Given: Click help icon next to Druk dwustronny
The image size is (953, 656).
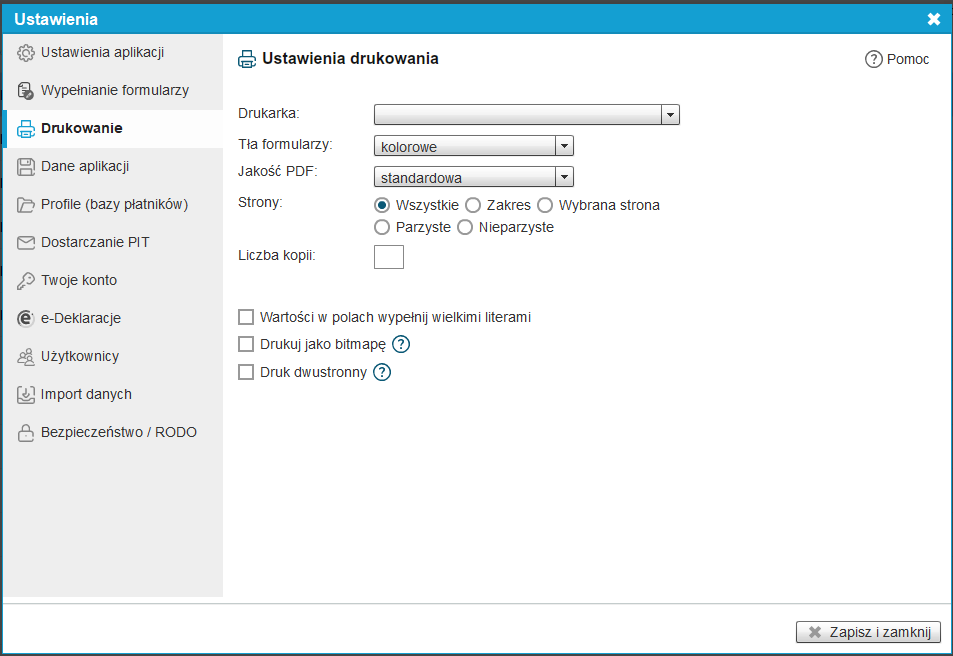Looking at the screenshot, I should click(x=382, y=373).
